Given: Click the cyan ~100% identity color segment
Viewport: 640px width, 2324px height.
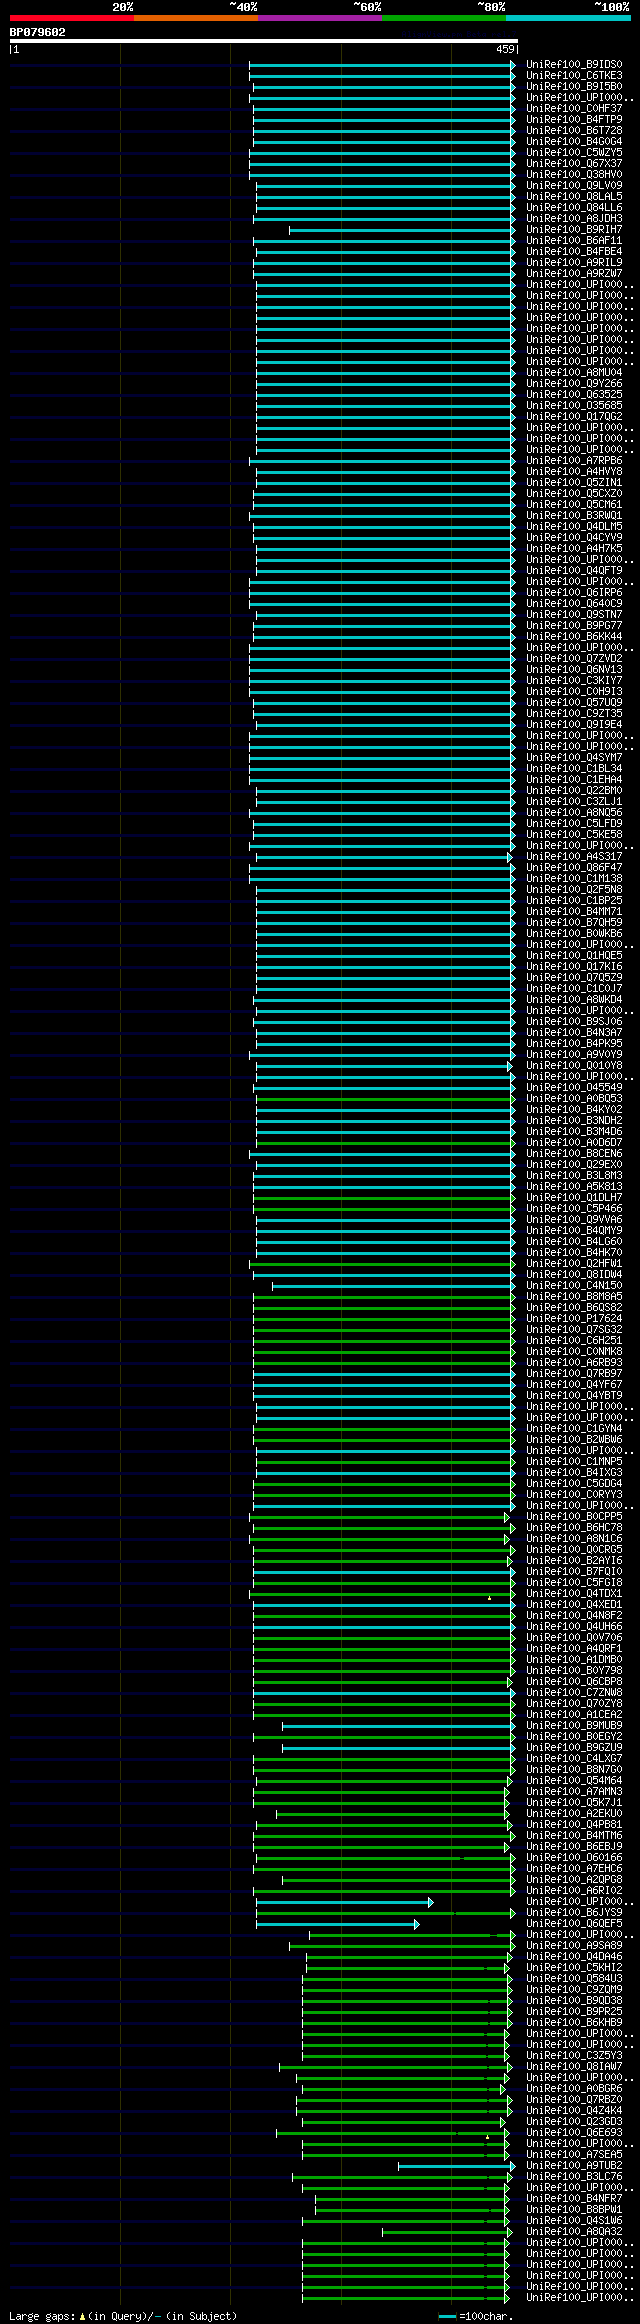Looking at the screenshot, I should [x=568, y=18].
